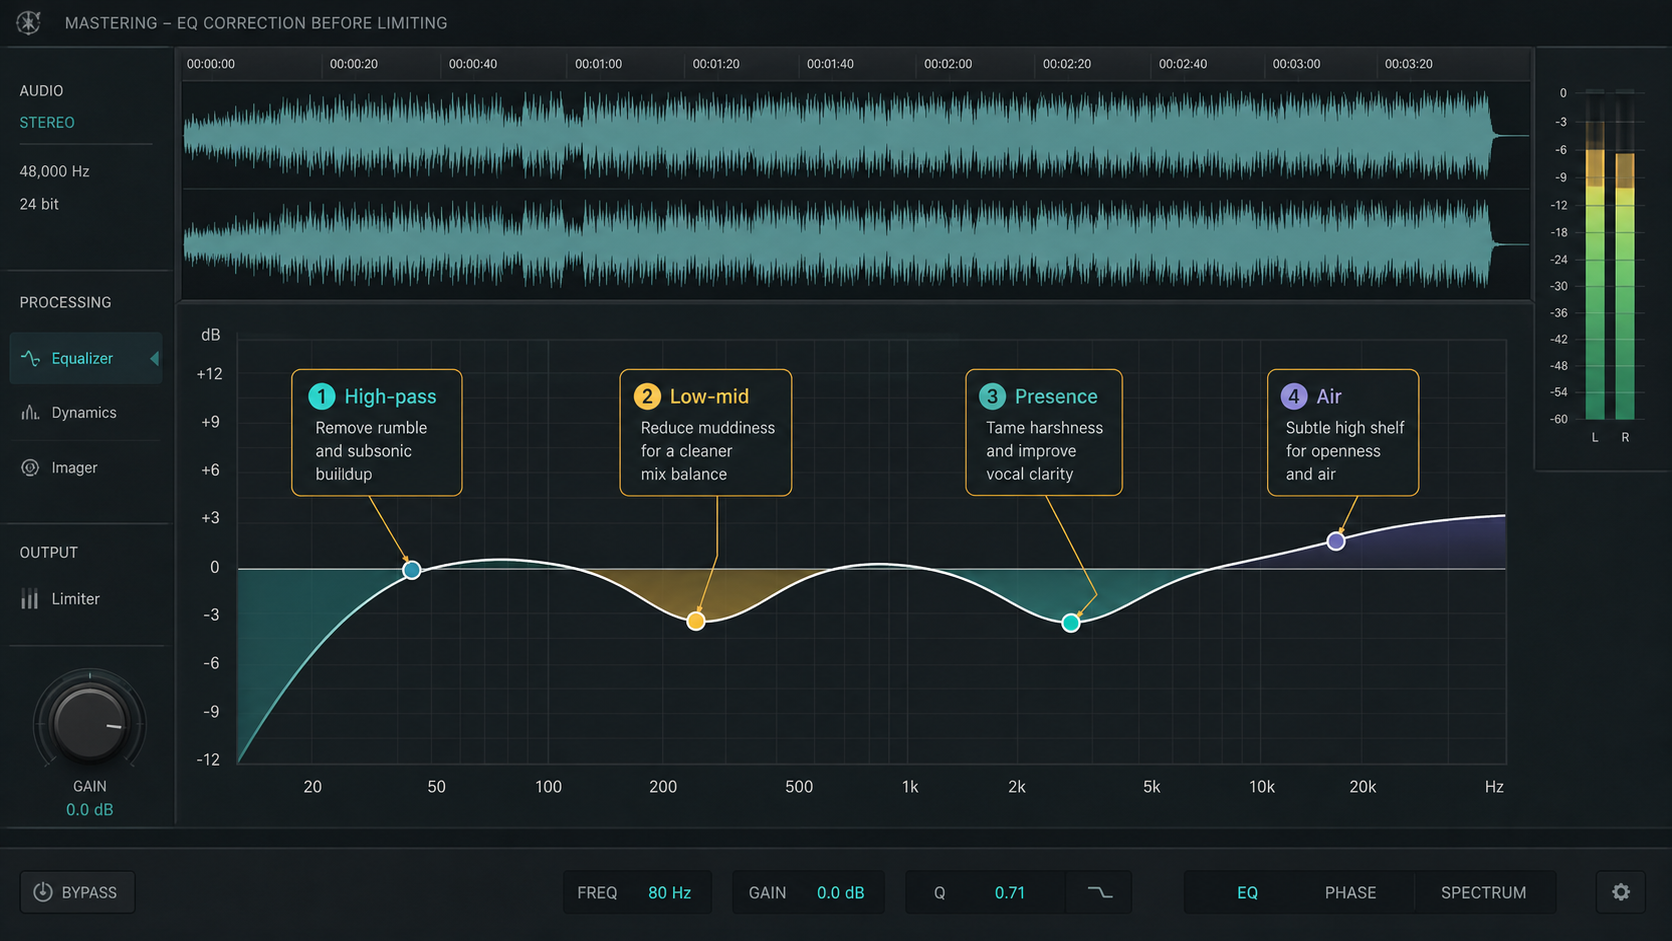1672x941 pixels.
Task: Open the Dynamics module
Action: (x=86, y=412)
